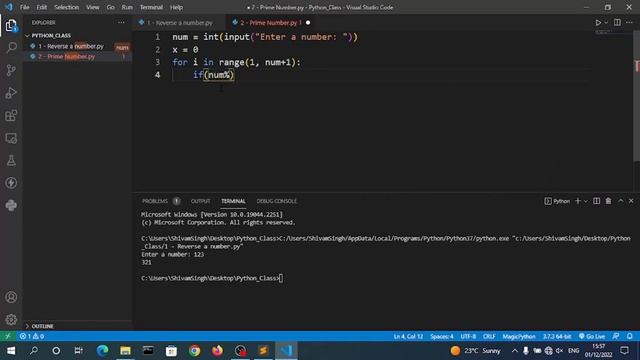The image size is (640, 360).
Task: Place cursor on code line 1
Action: pos(264,37)
